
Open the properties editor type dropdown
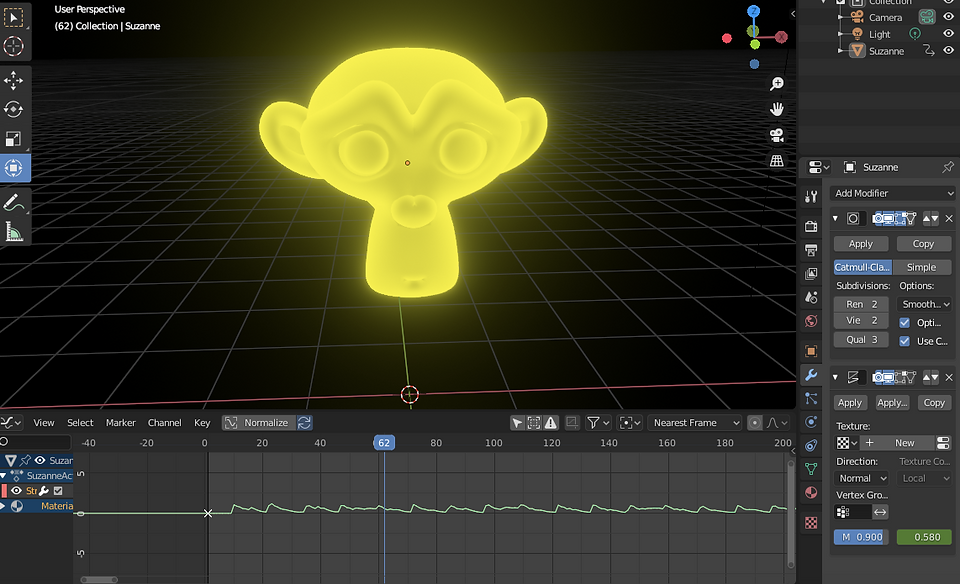pos(819,167)
